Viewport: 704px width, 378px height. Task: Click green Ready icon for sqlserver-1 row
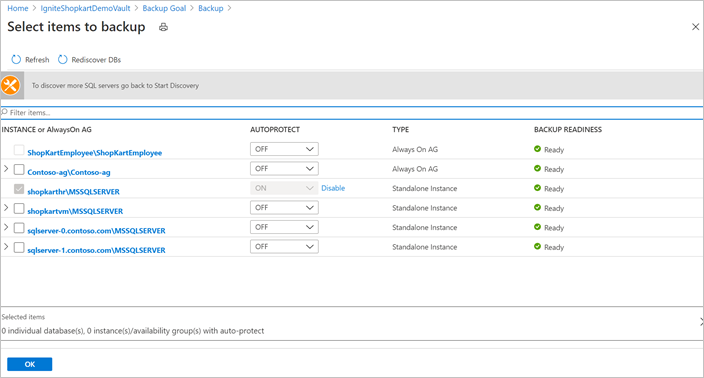[x=537, y=246]
